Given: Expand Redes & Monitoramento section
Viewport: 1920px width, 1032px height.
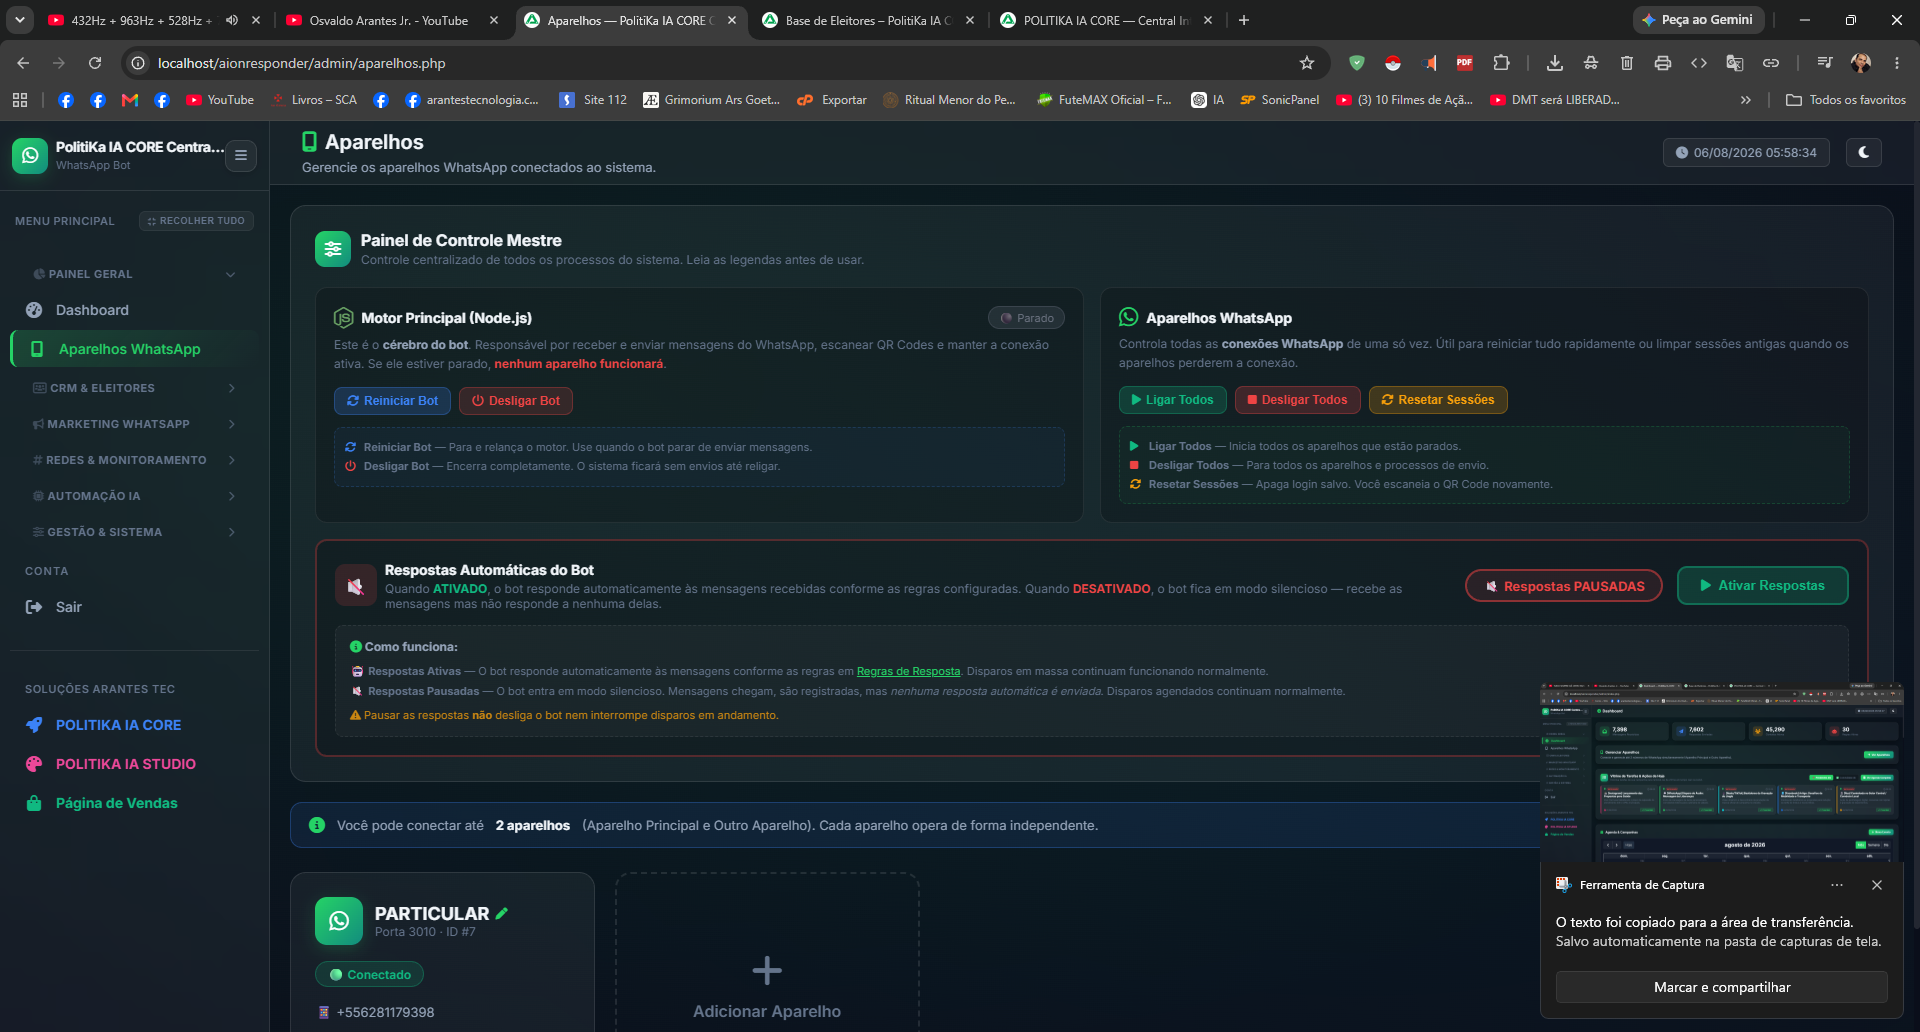Looking at the screenshot, I should point(134,460).
